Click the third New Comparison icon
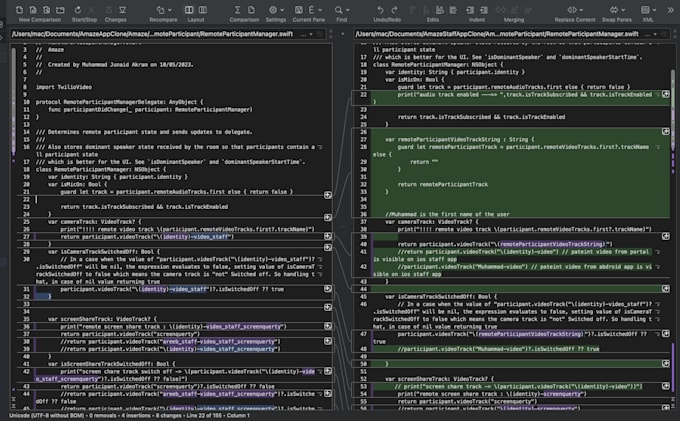This screenshot has height=421, width=680. click(46, 10)
